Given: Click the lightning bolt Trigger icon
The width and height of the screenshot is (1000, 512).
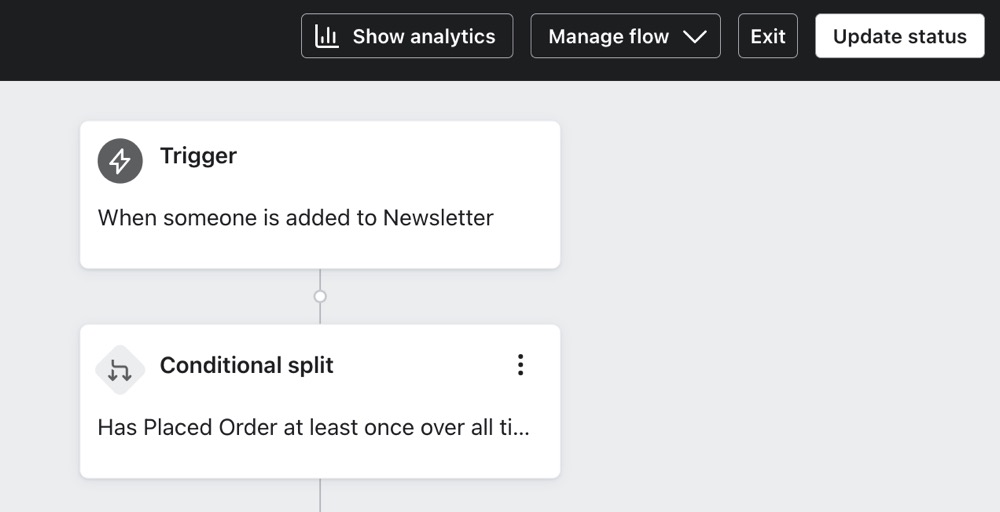Looking at the screenshot, I should pos(120,160).
